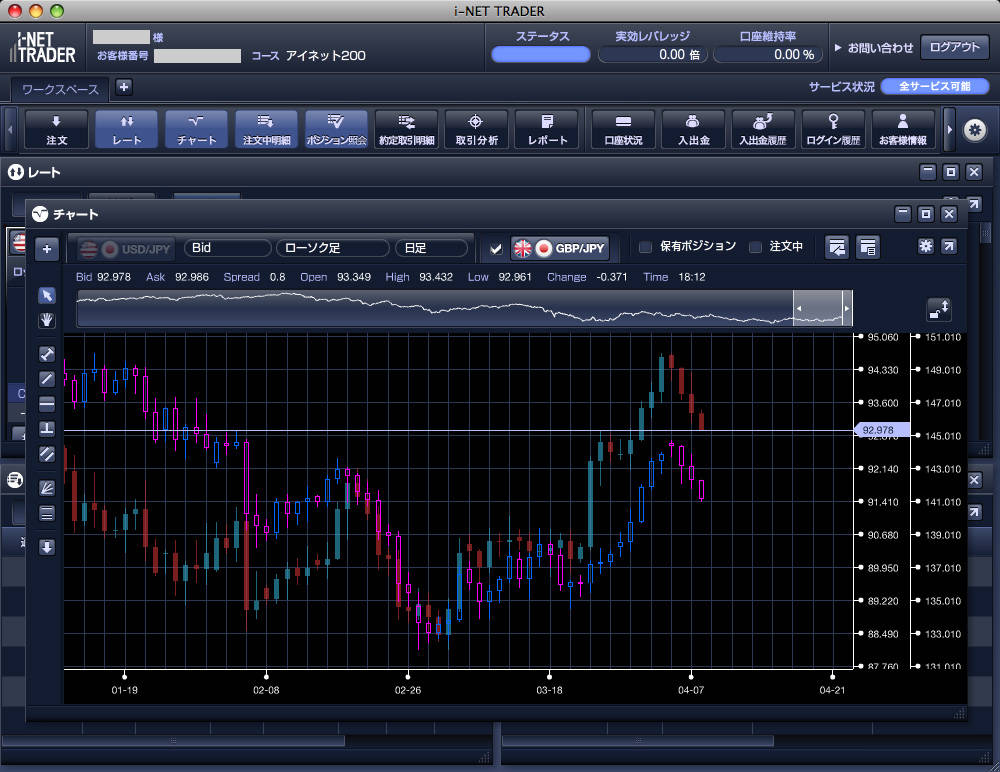This screenshot has width=1000, height=772.
Task: Open the ローソク足 chart type dropdown
Action: click(332, 248)
